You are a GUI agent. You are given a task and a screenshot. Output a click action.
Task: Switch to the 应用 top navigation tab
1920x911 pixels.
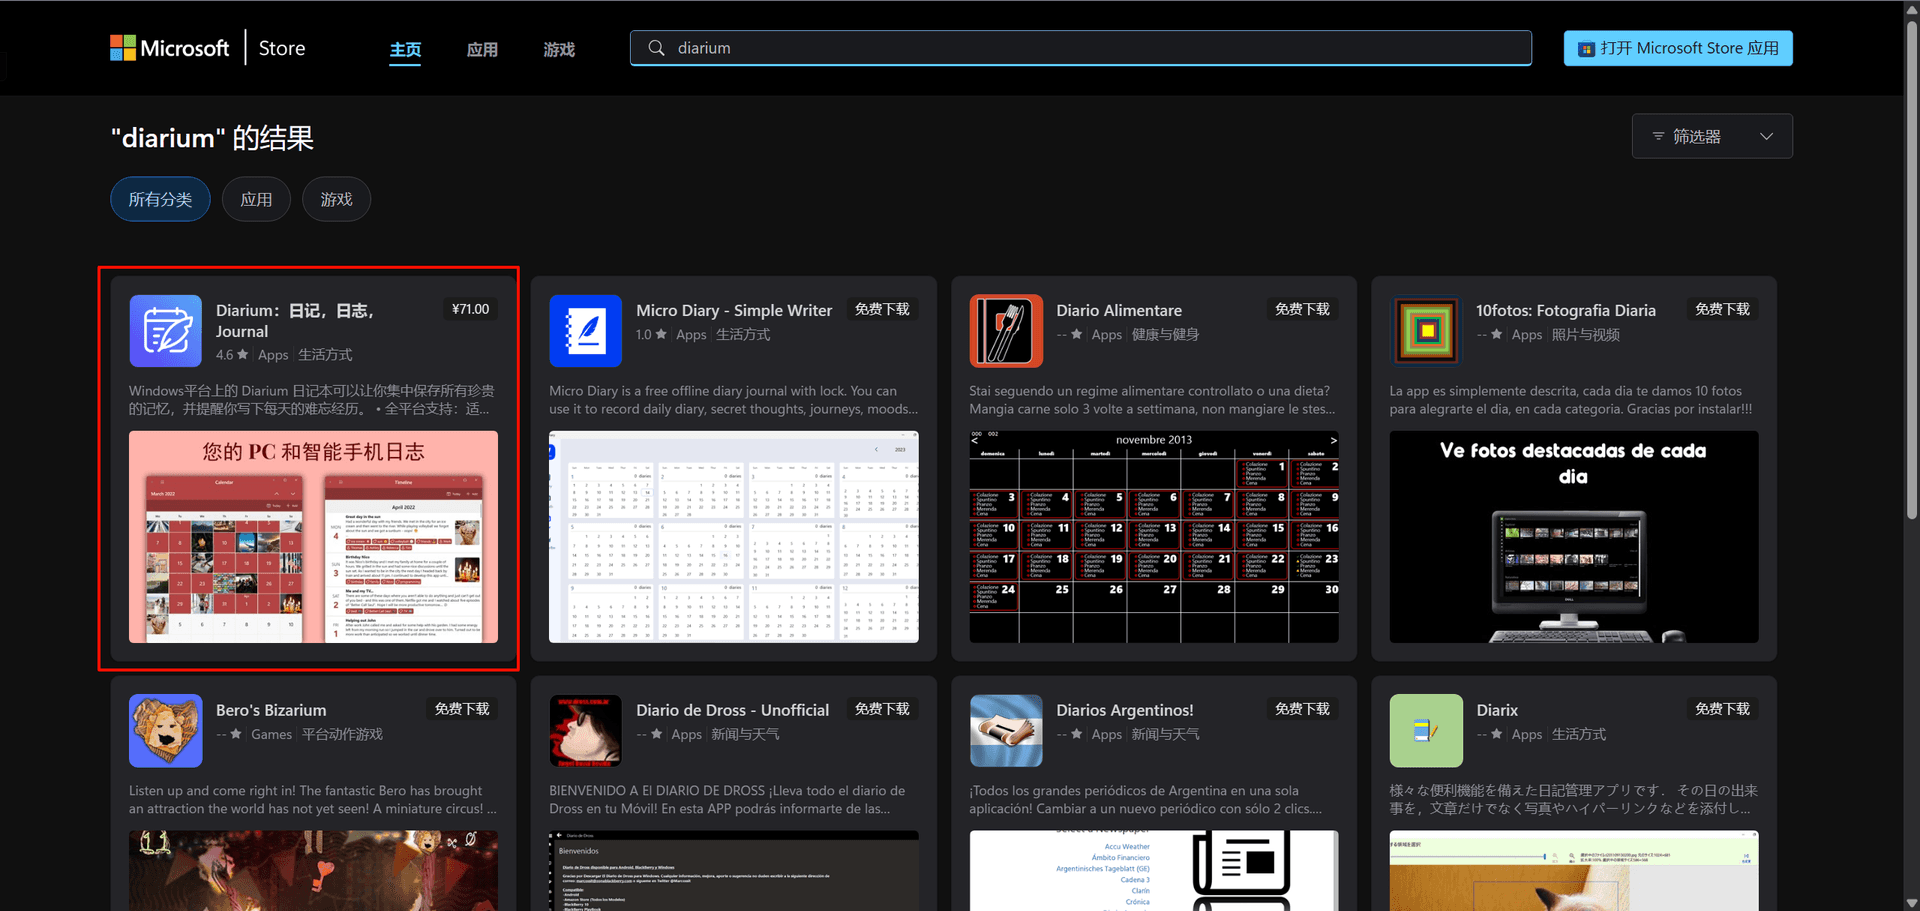click(482, 49)
